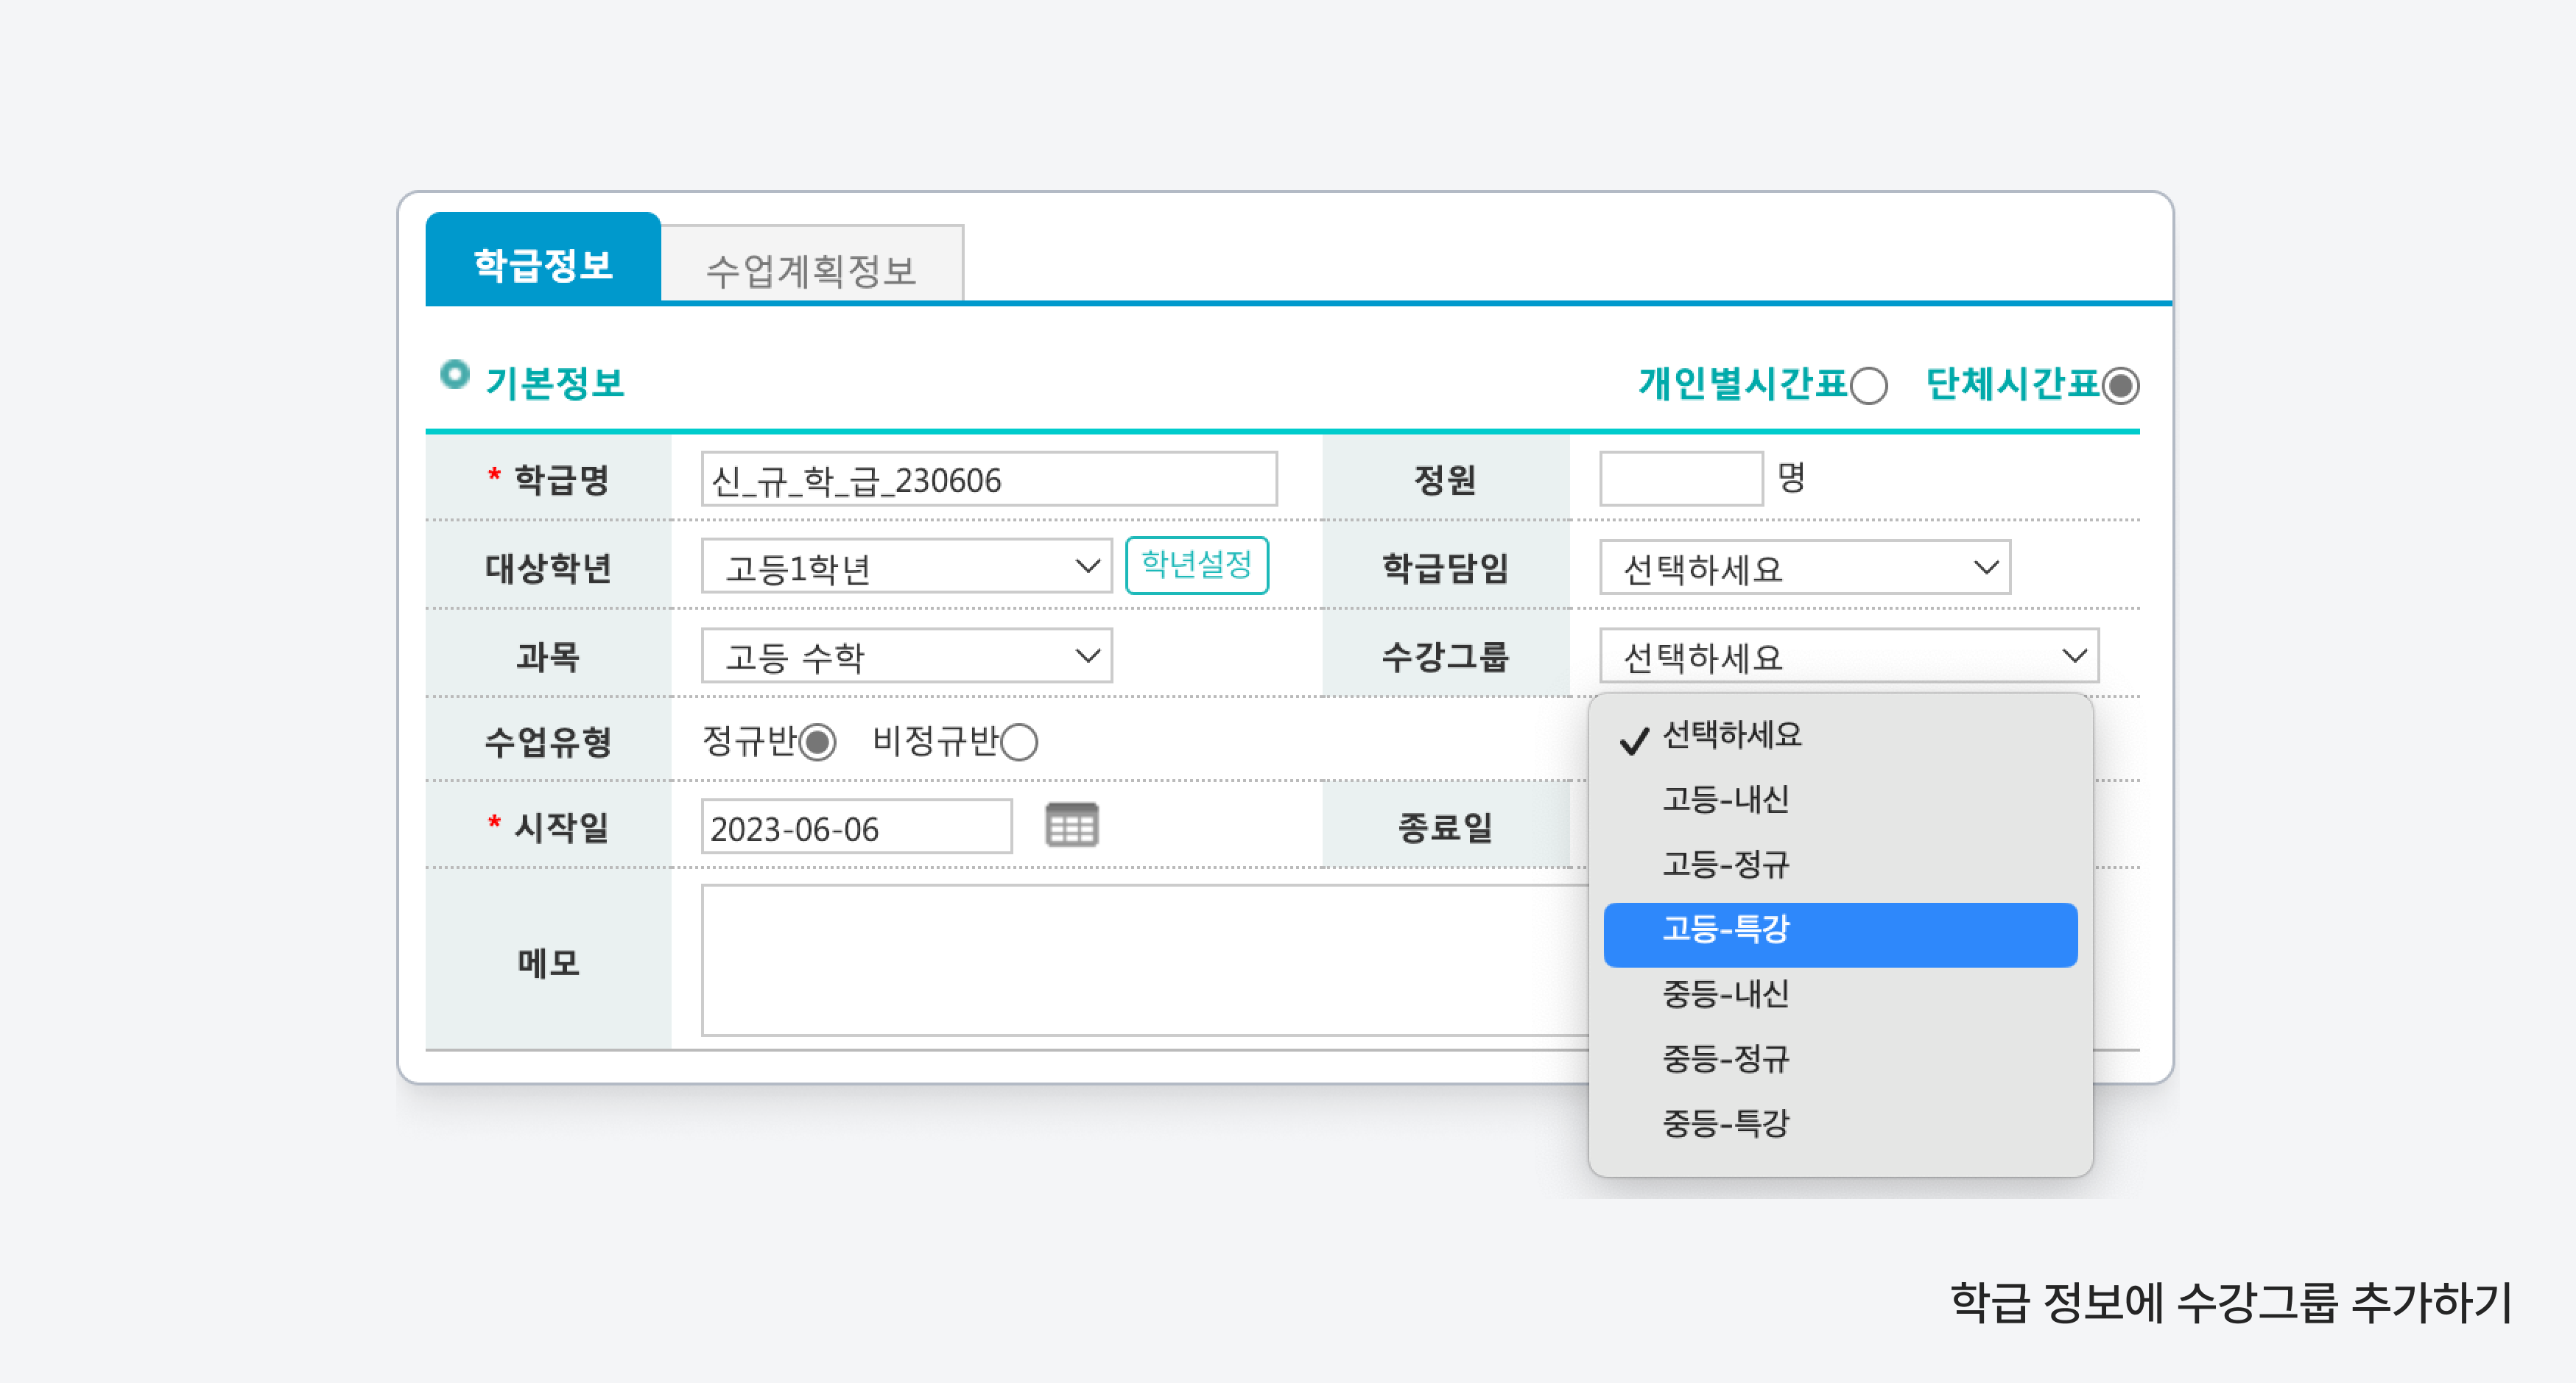Choose 중등-정규 group option
Image resolution: width=2576 pixels, height=1383 pixels.
(x=1726, y=1059)
